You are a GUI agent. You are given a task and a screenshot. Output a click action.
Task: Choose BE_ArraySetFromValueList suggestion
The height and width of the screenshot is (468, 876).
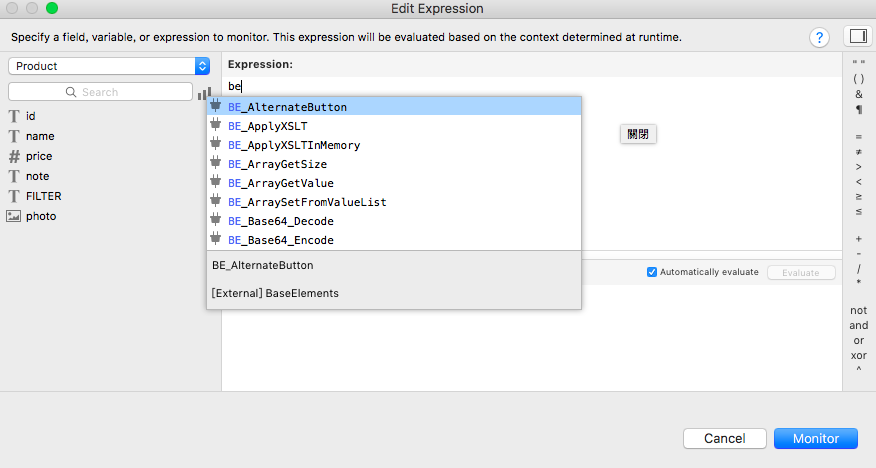coord(394,202)
